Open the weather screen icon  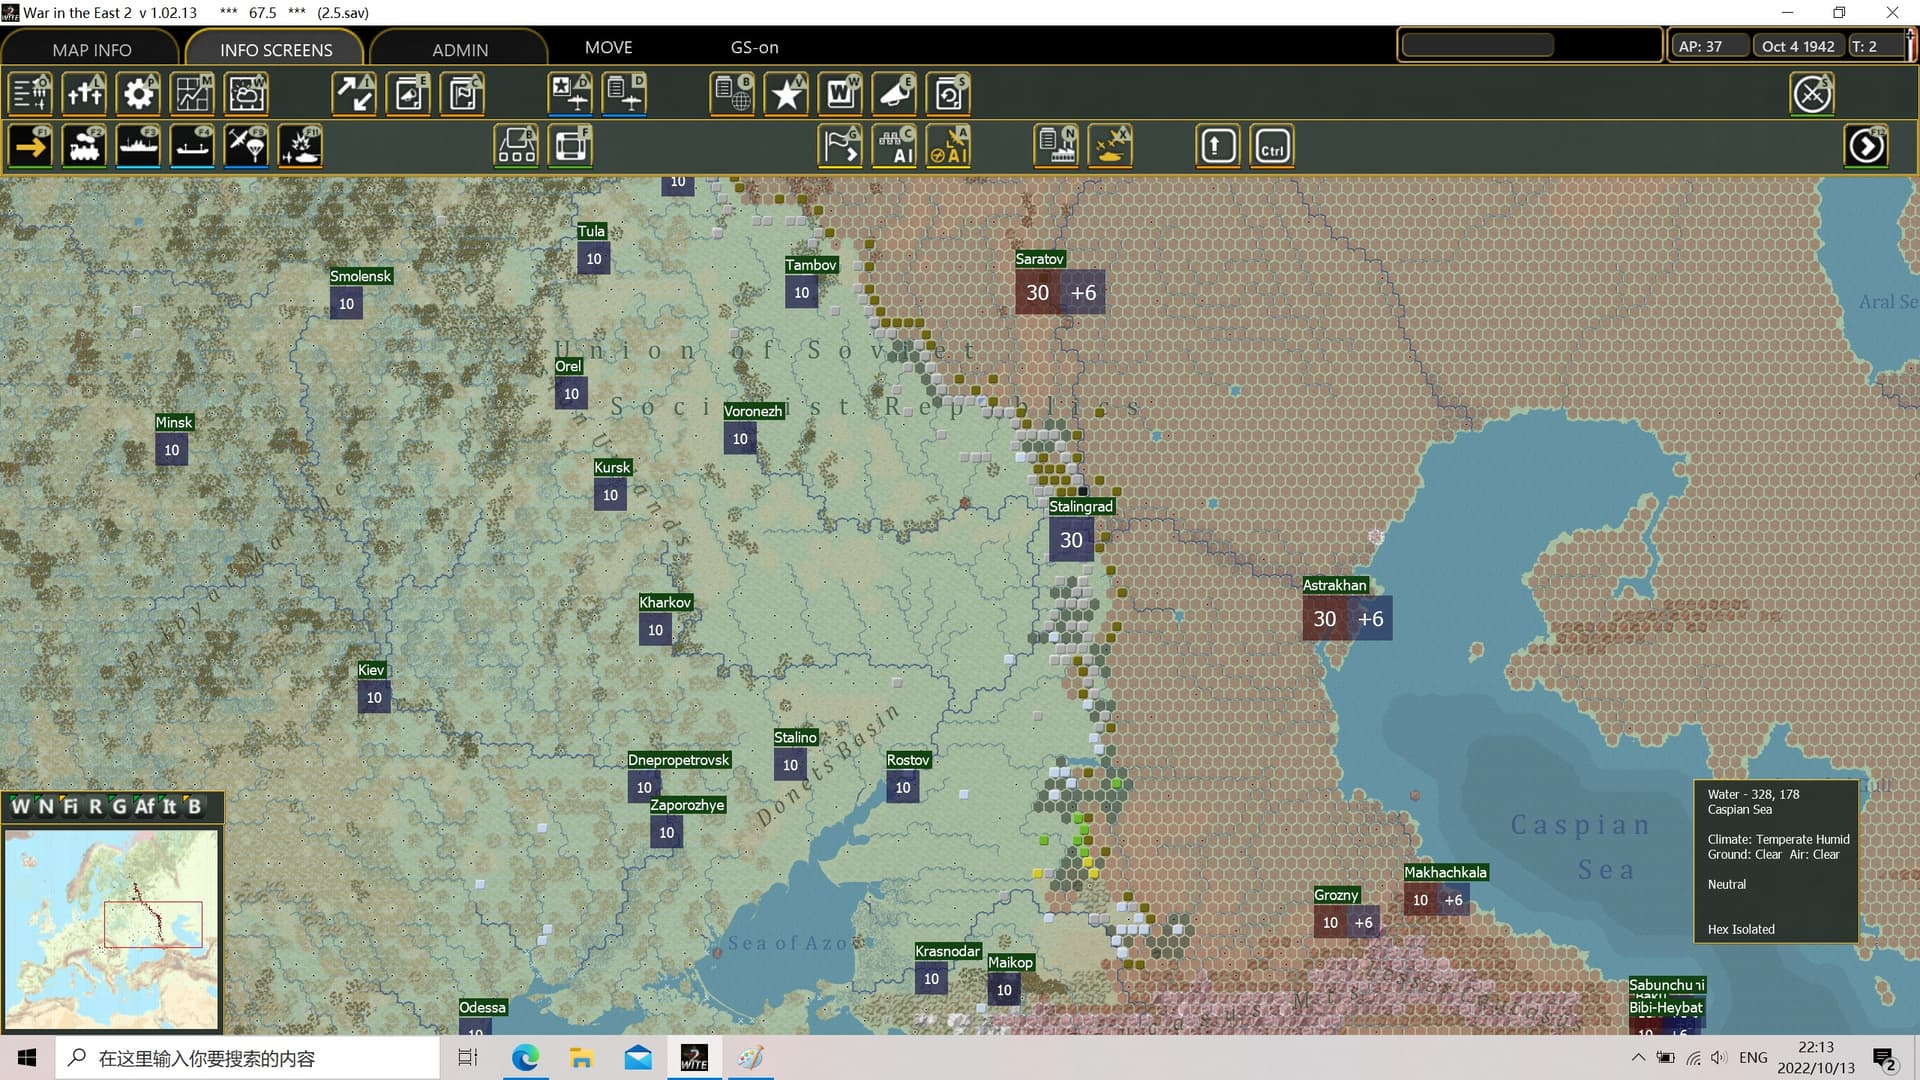point(247,94)
